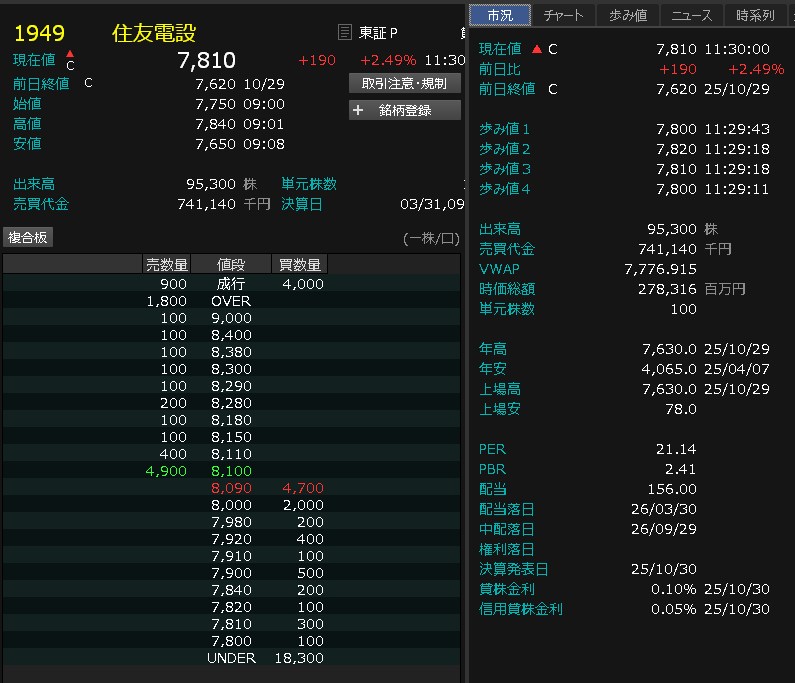Click the 年安 value 4,065.0
This screenshot has width=795, height=683.
click(669, 369)
